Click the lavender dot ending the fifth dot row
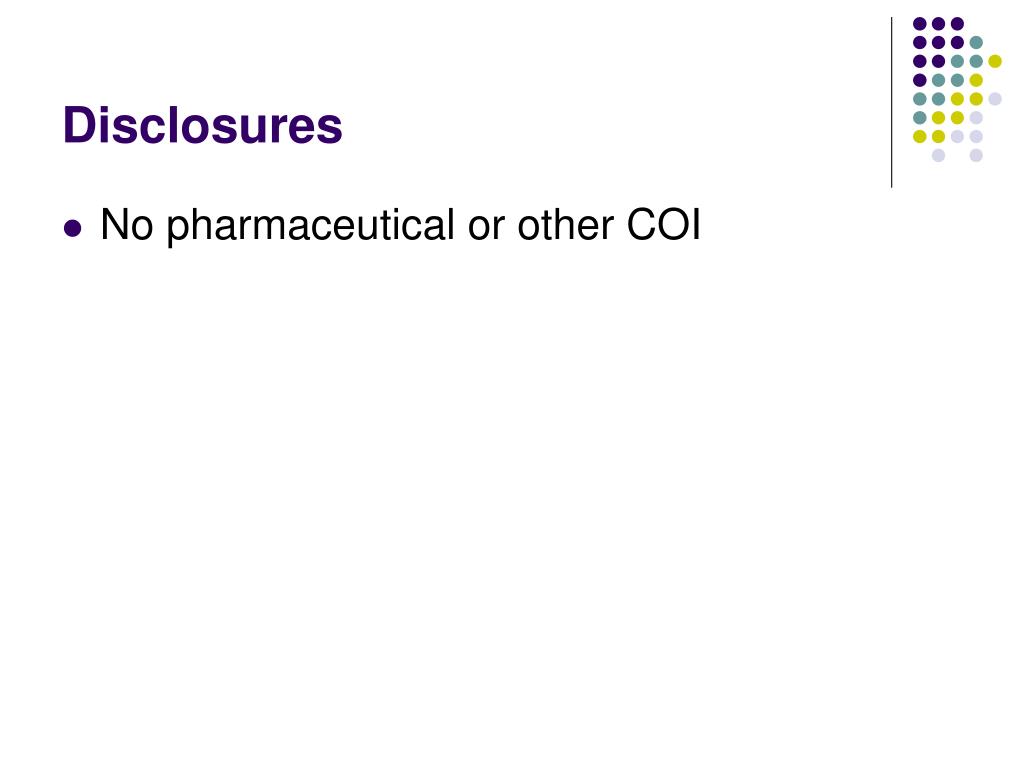The height and width of the screenshot is (768, 1024). tap(995, 99)
